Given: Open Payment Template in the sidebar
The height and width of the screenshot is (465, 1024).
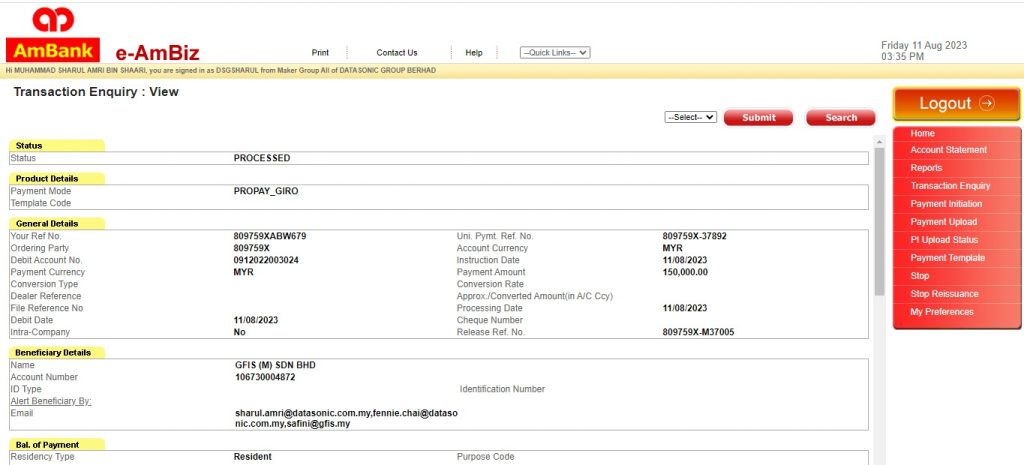Looking at the screenshot, I should pos(947,258).
